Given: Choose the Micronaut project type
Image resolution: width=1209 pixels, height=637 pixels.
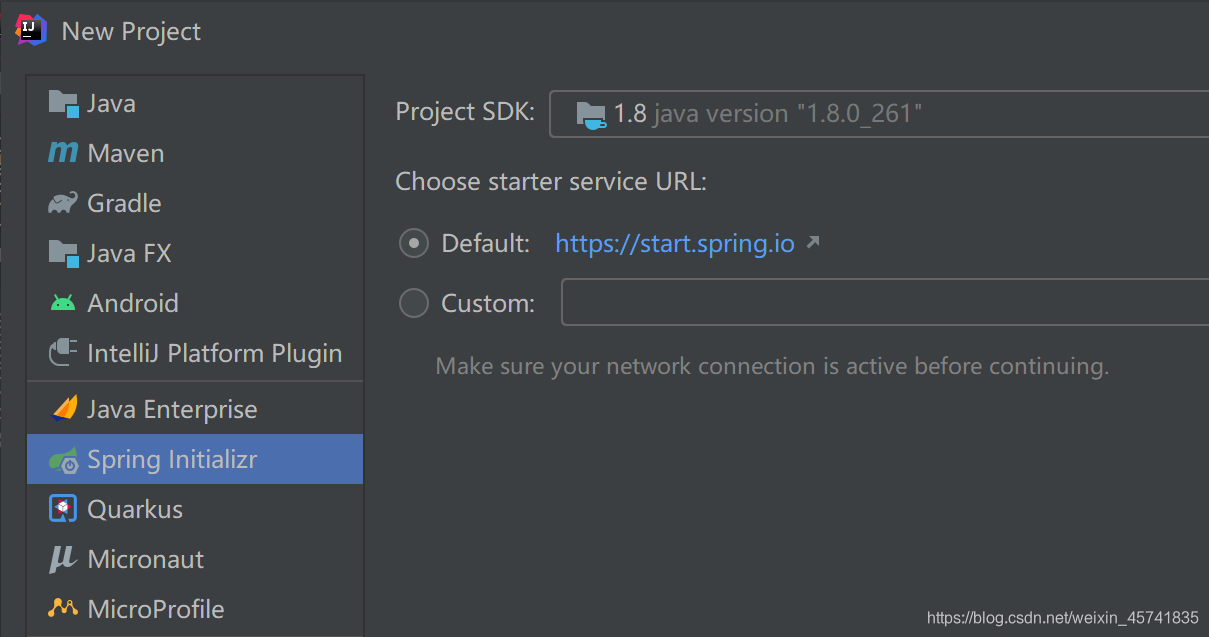Looking at the screenshot, I should pyautogui.click(x=195, y=559).
